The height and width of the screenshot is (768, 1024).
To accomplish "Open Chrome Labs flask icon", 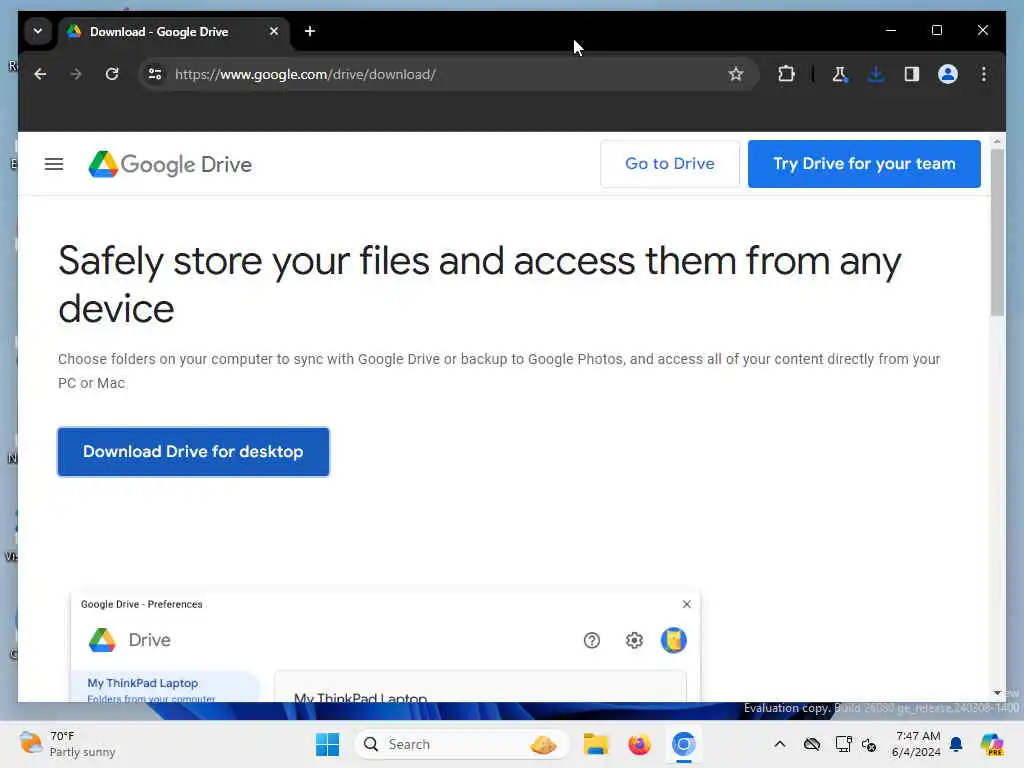I will pyautogui.click(x=840, y=74).
